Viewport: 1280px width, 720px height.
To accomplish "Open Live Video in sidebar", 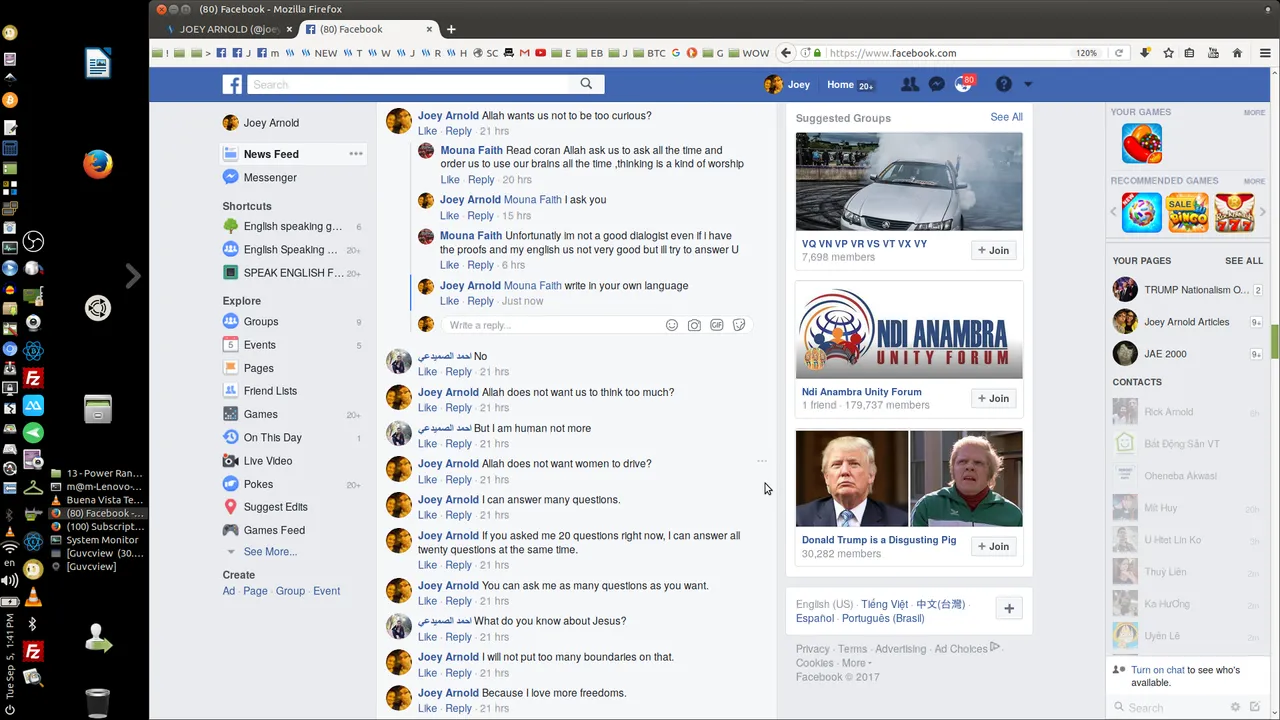I will 268,461.
